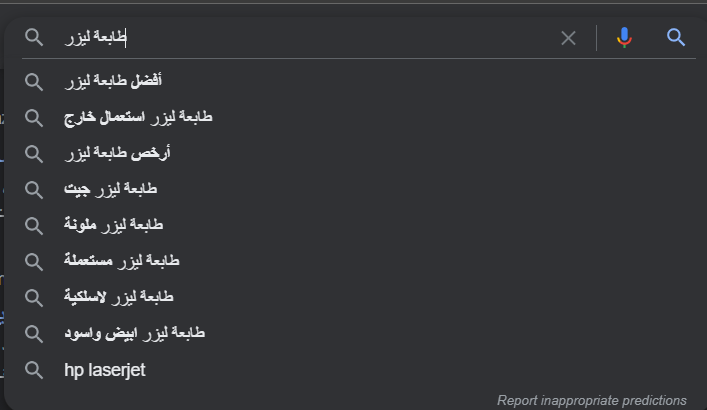Screen dimensions: 707x410
Task: Select the suggestion طابعة ليزر ابيض واسود
Action: pyautogui.click(x=134, y=333)
